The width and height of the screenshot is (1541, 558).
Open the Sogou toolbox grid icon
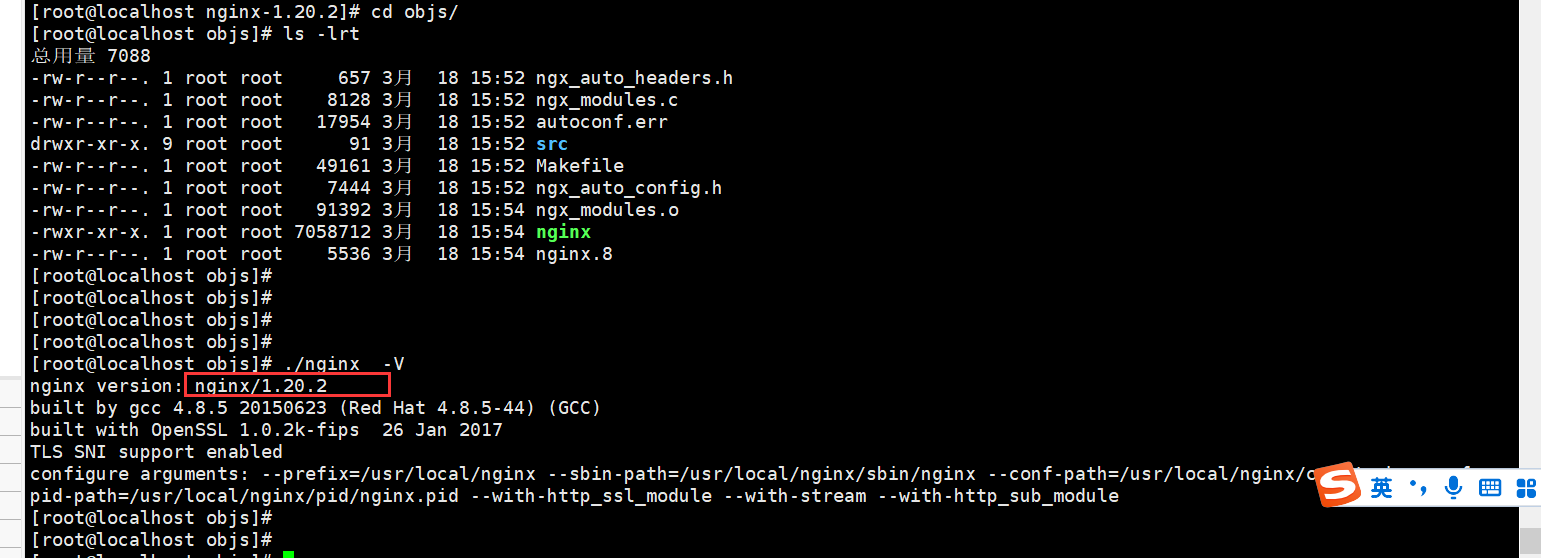(1526, 488)
